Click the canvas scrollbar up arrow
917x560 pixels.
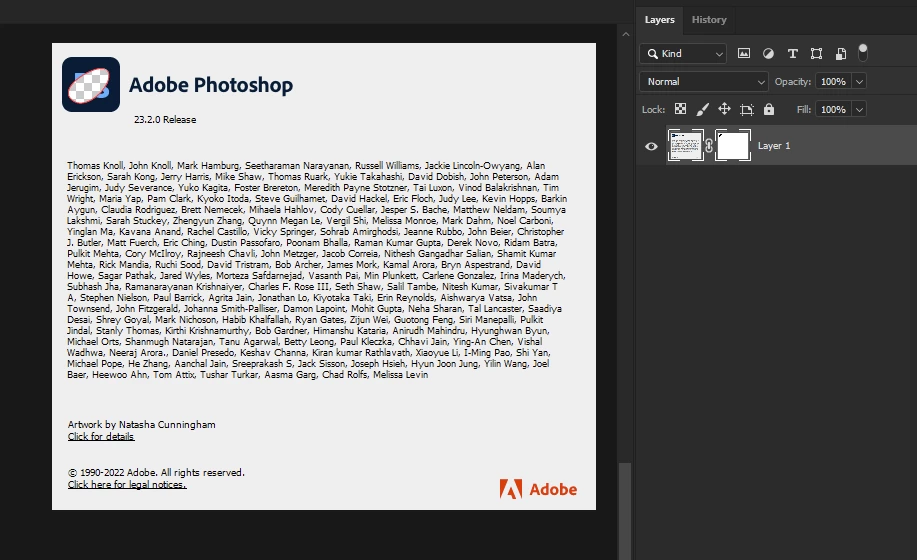pyautogui.click(x=625, y=34)
